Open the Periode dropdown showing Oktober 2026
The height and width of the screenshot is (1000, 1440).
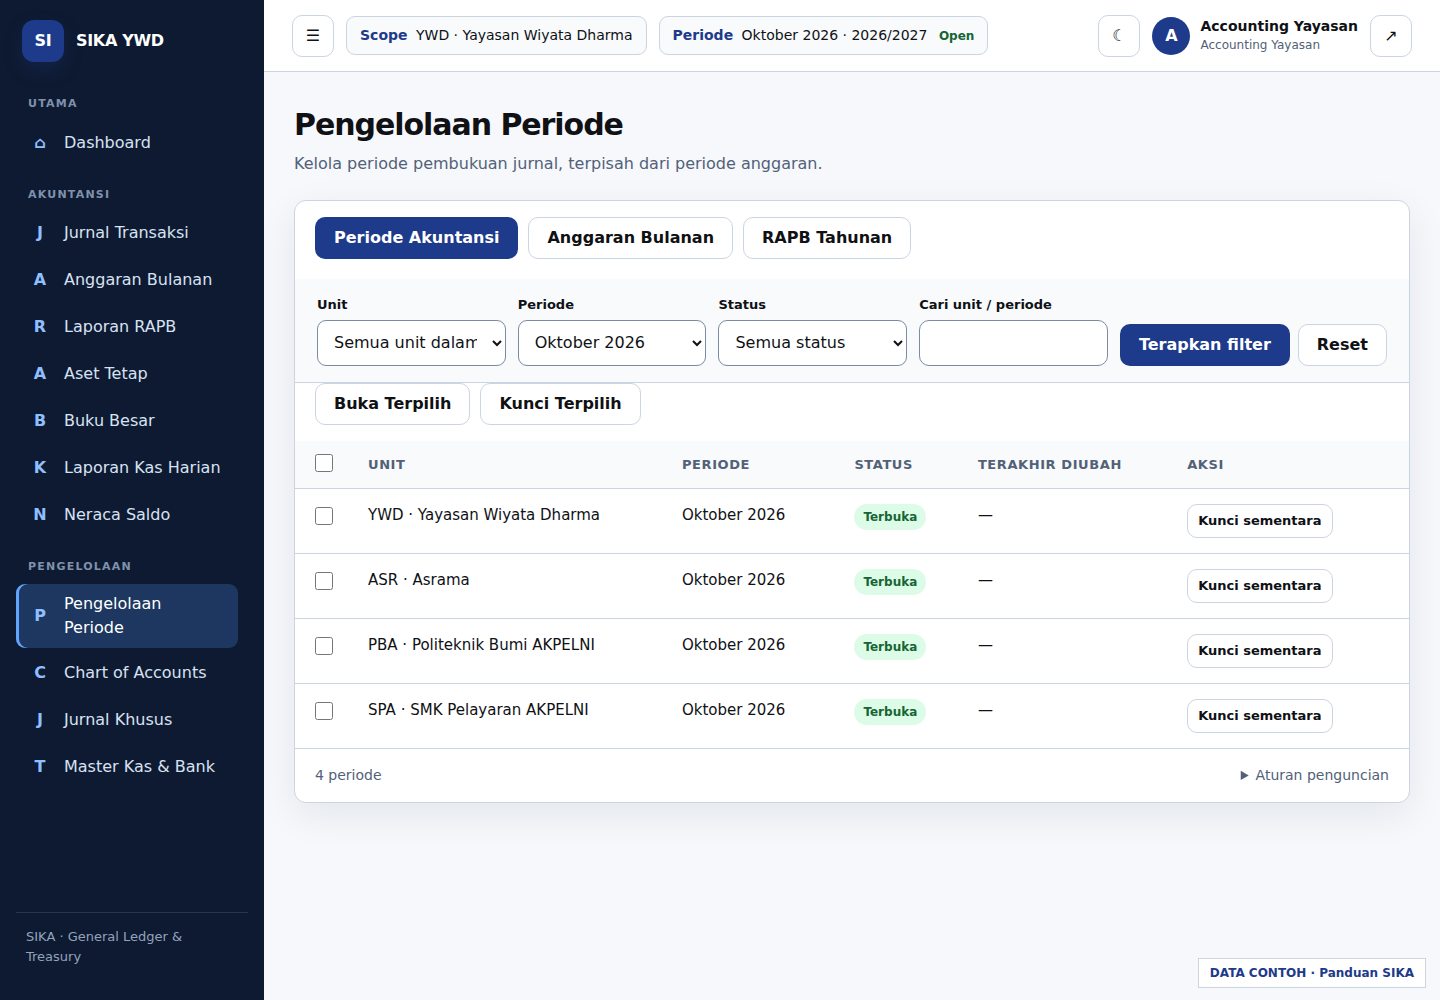coord(612,343)
